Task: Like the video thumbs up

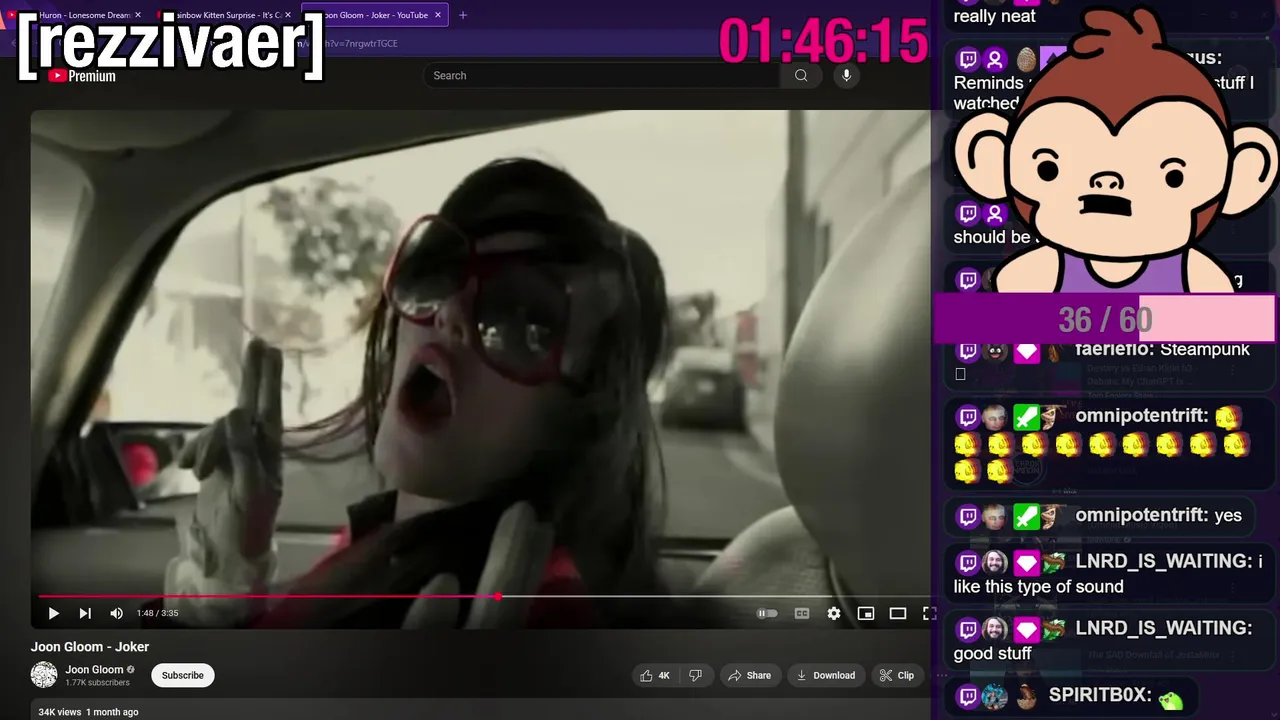Action: (655, 675)
